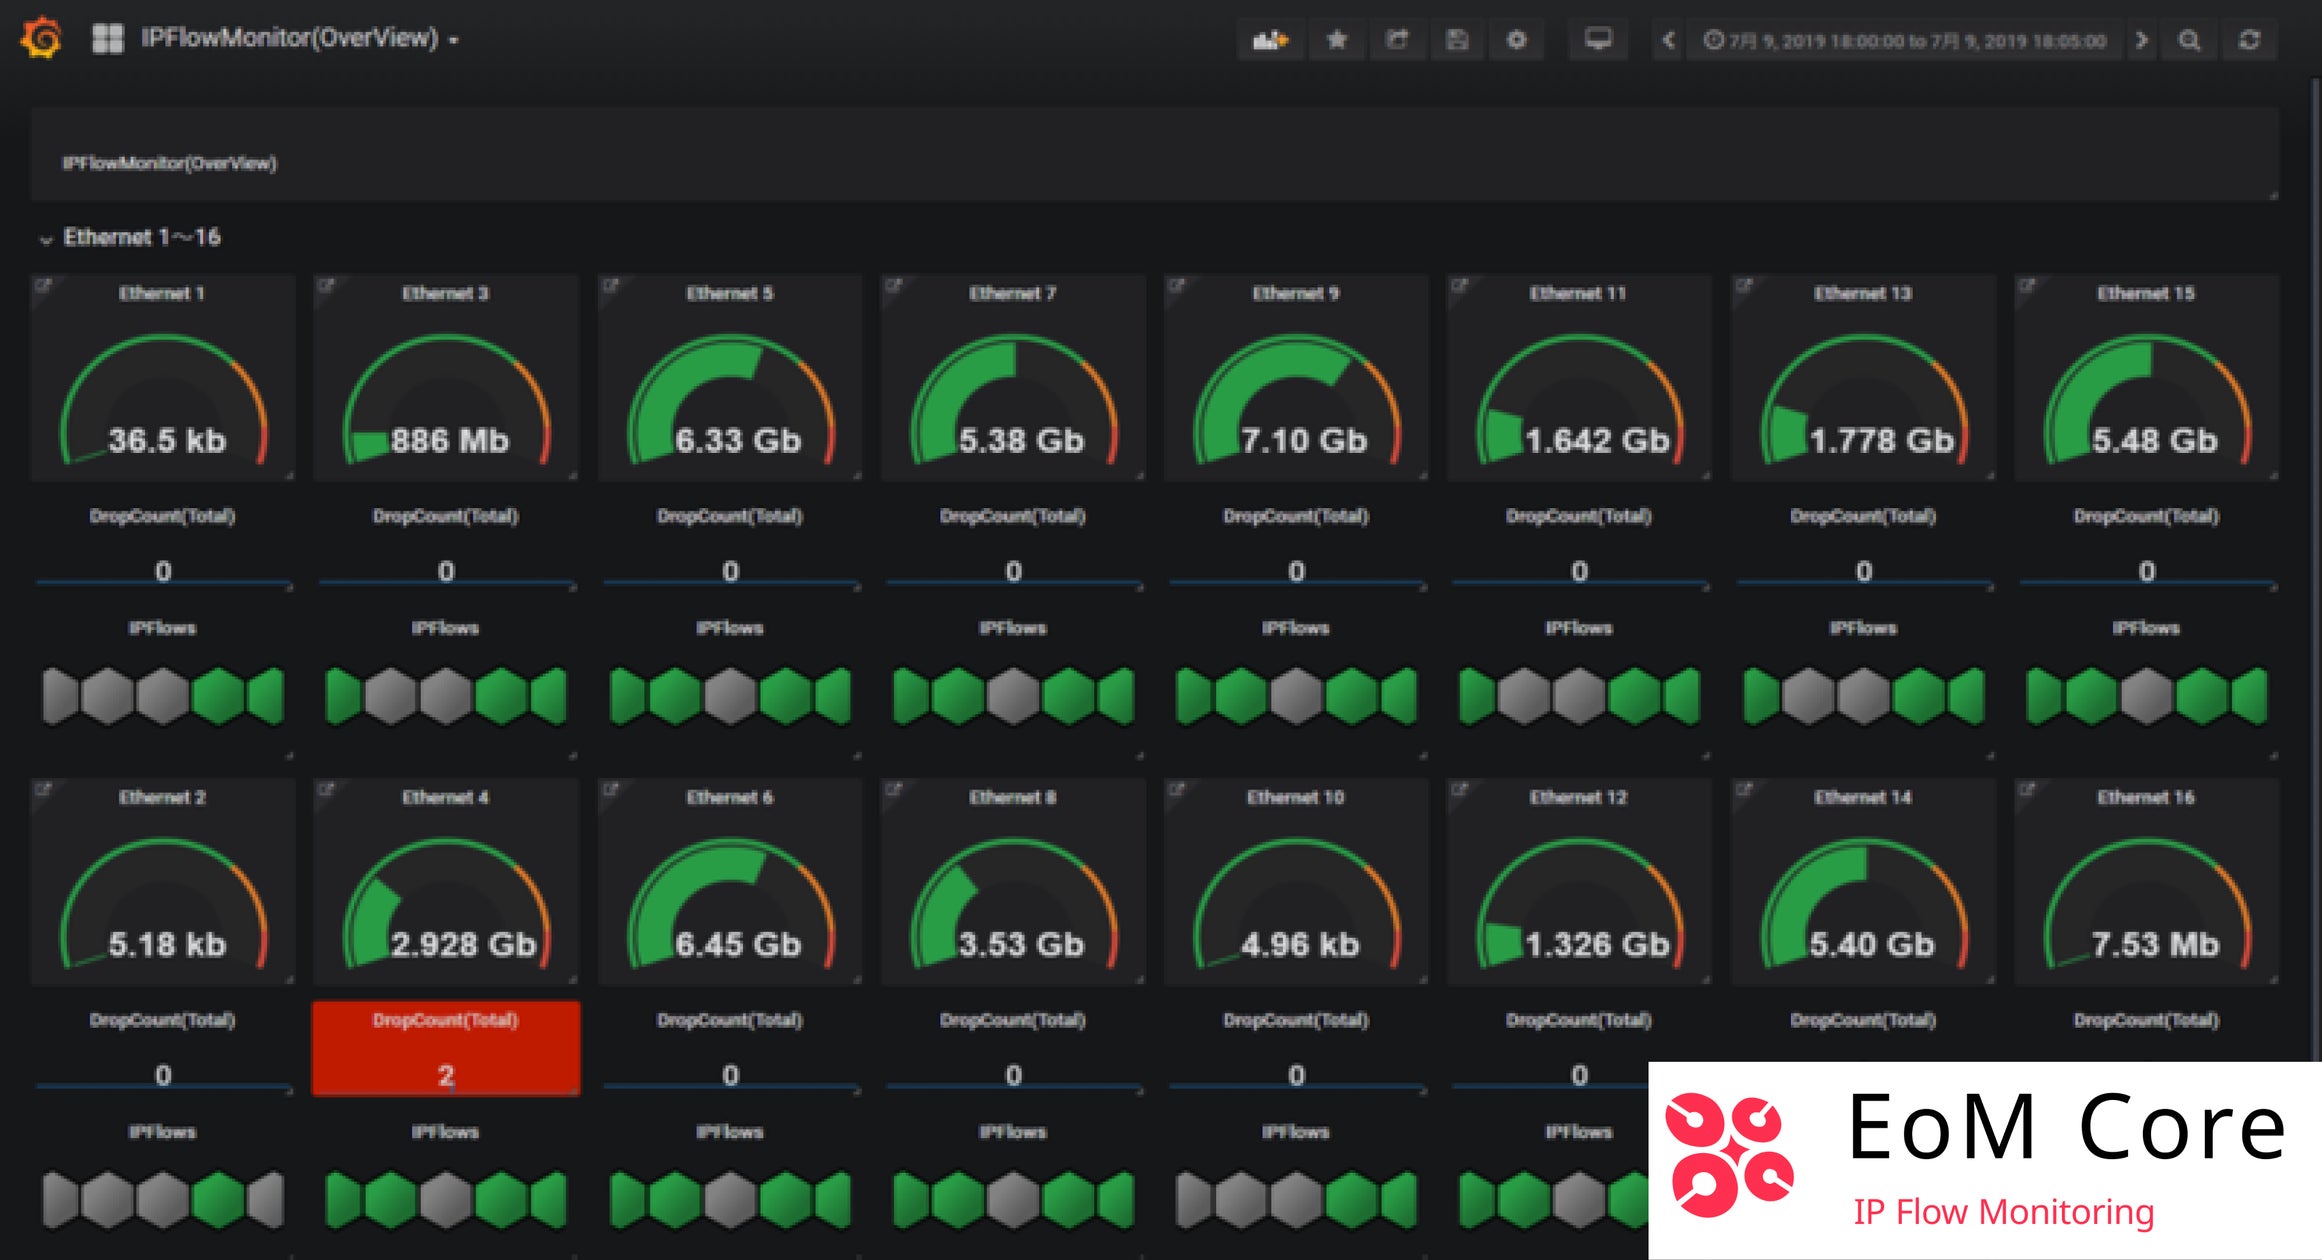The image size is (2322, 1260).
Task: Save the dashboard with disk icon
Action: coord(1457,40)
